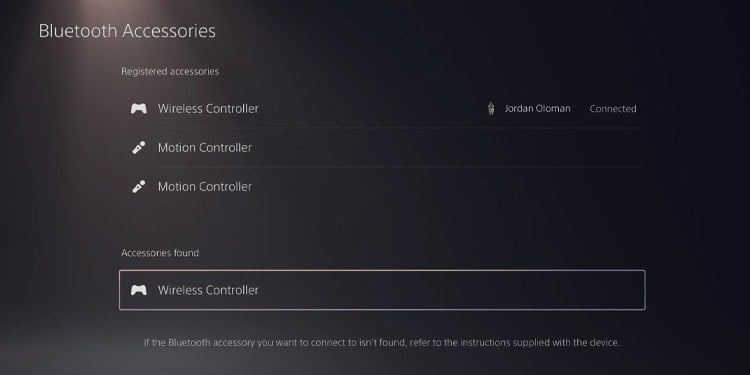Viewport: 750px width, 375px height.
Task: Click the help text about accessory not found
Action: click(382, 342)
